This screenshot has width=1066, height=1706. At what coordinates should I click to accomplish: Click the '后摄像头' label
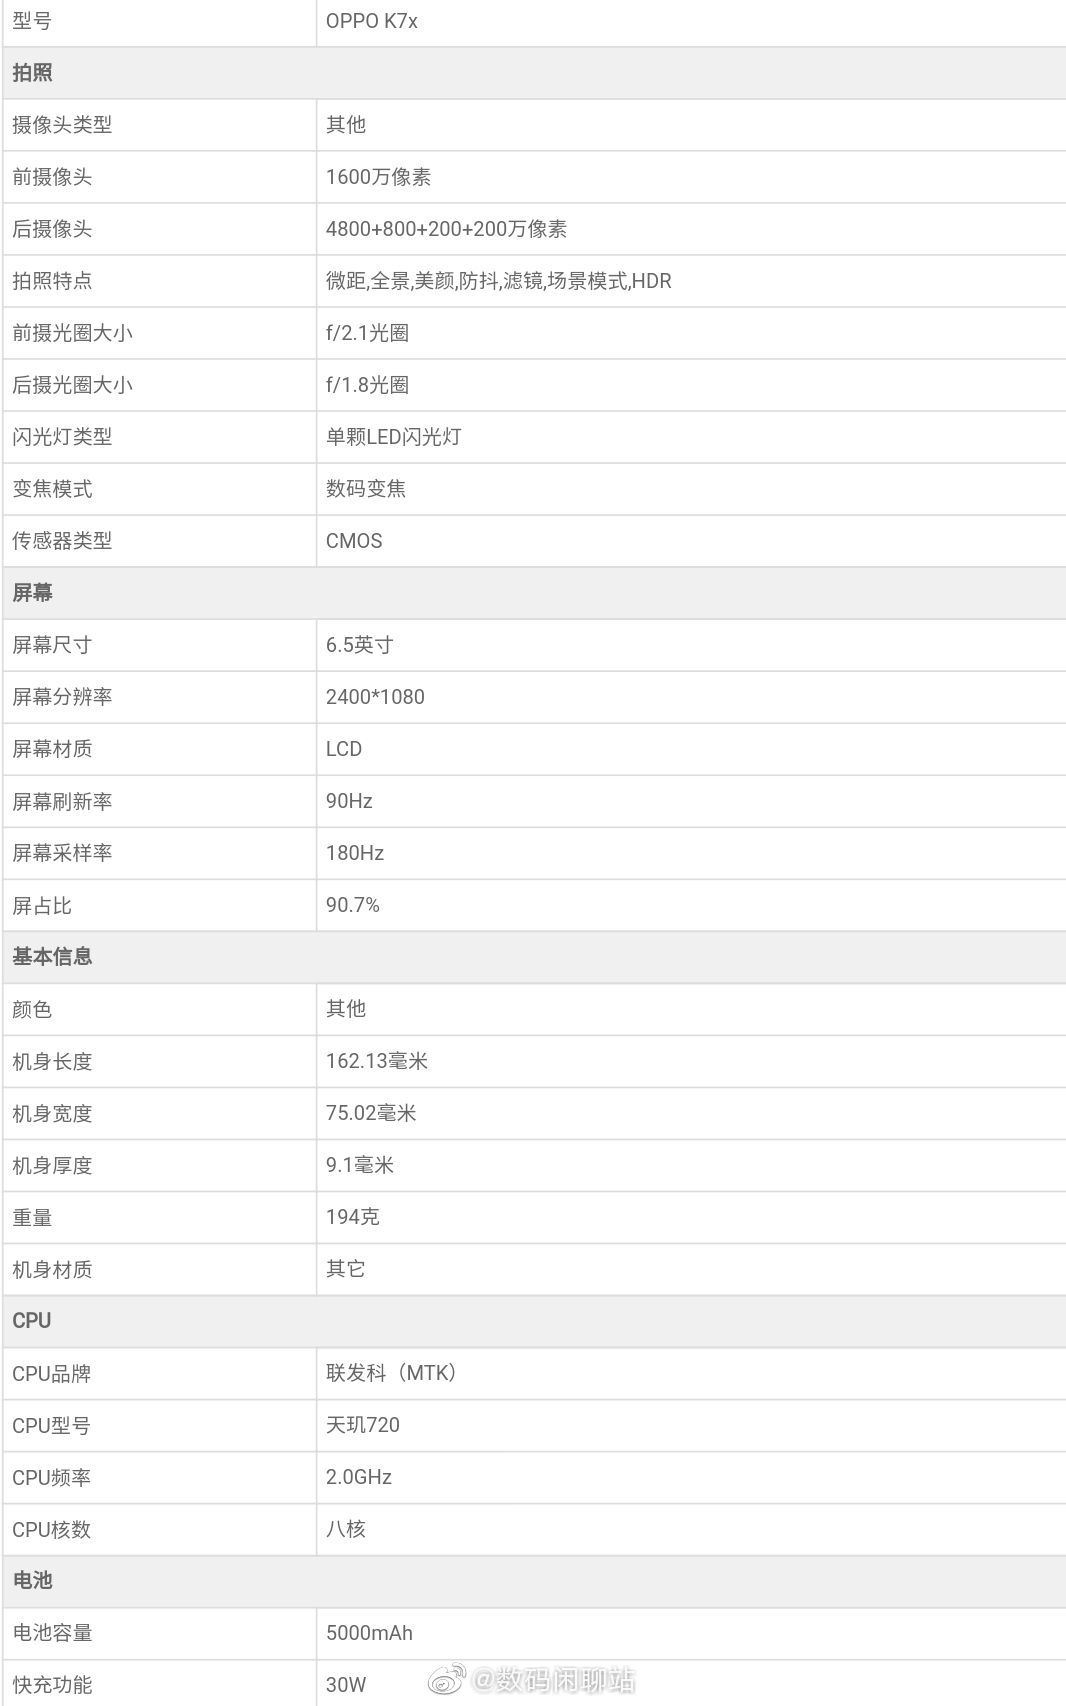pos(52,229)
